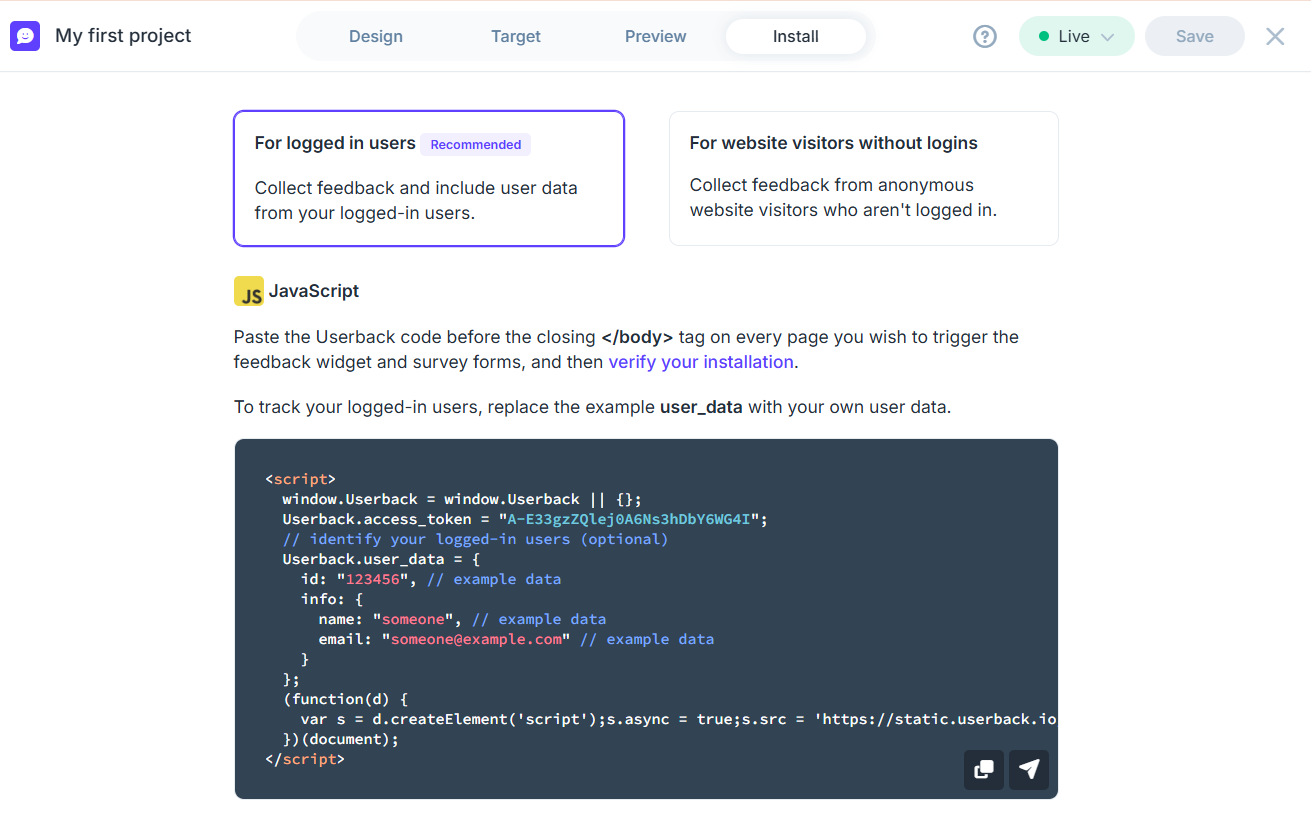This screenshot has height=815, width=1311.
Task: Send code via paper plane icon
Action: click(x=1029, y=769)
